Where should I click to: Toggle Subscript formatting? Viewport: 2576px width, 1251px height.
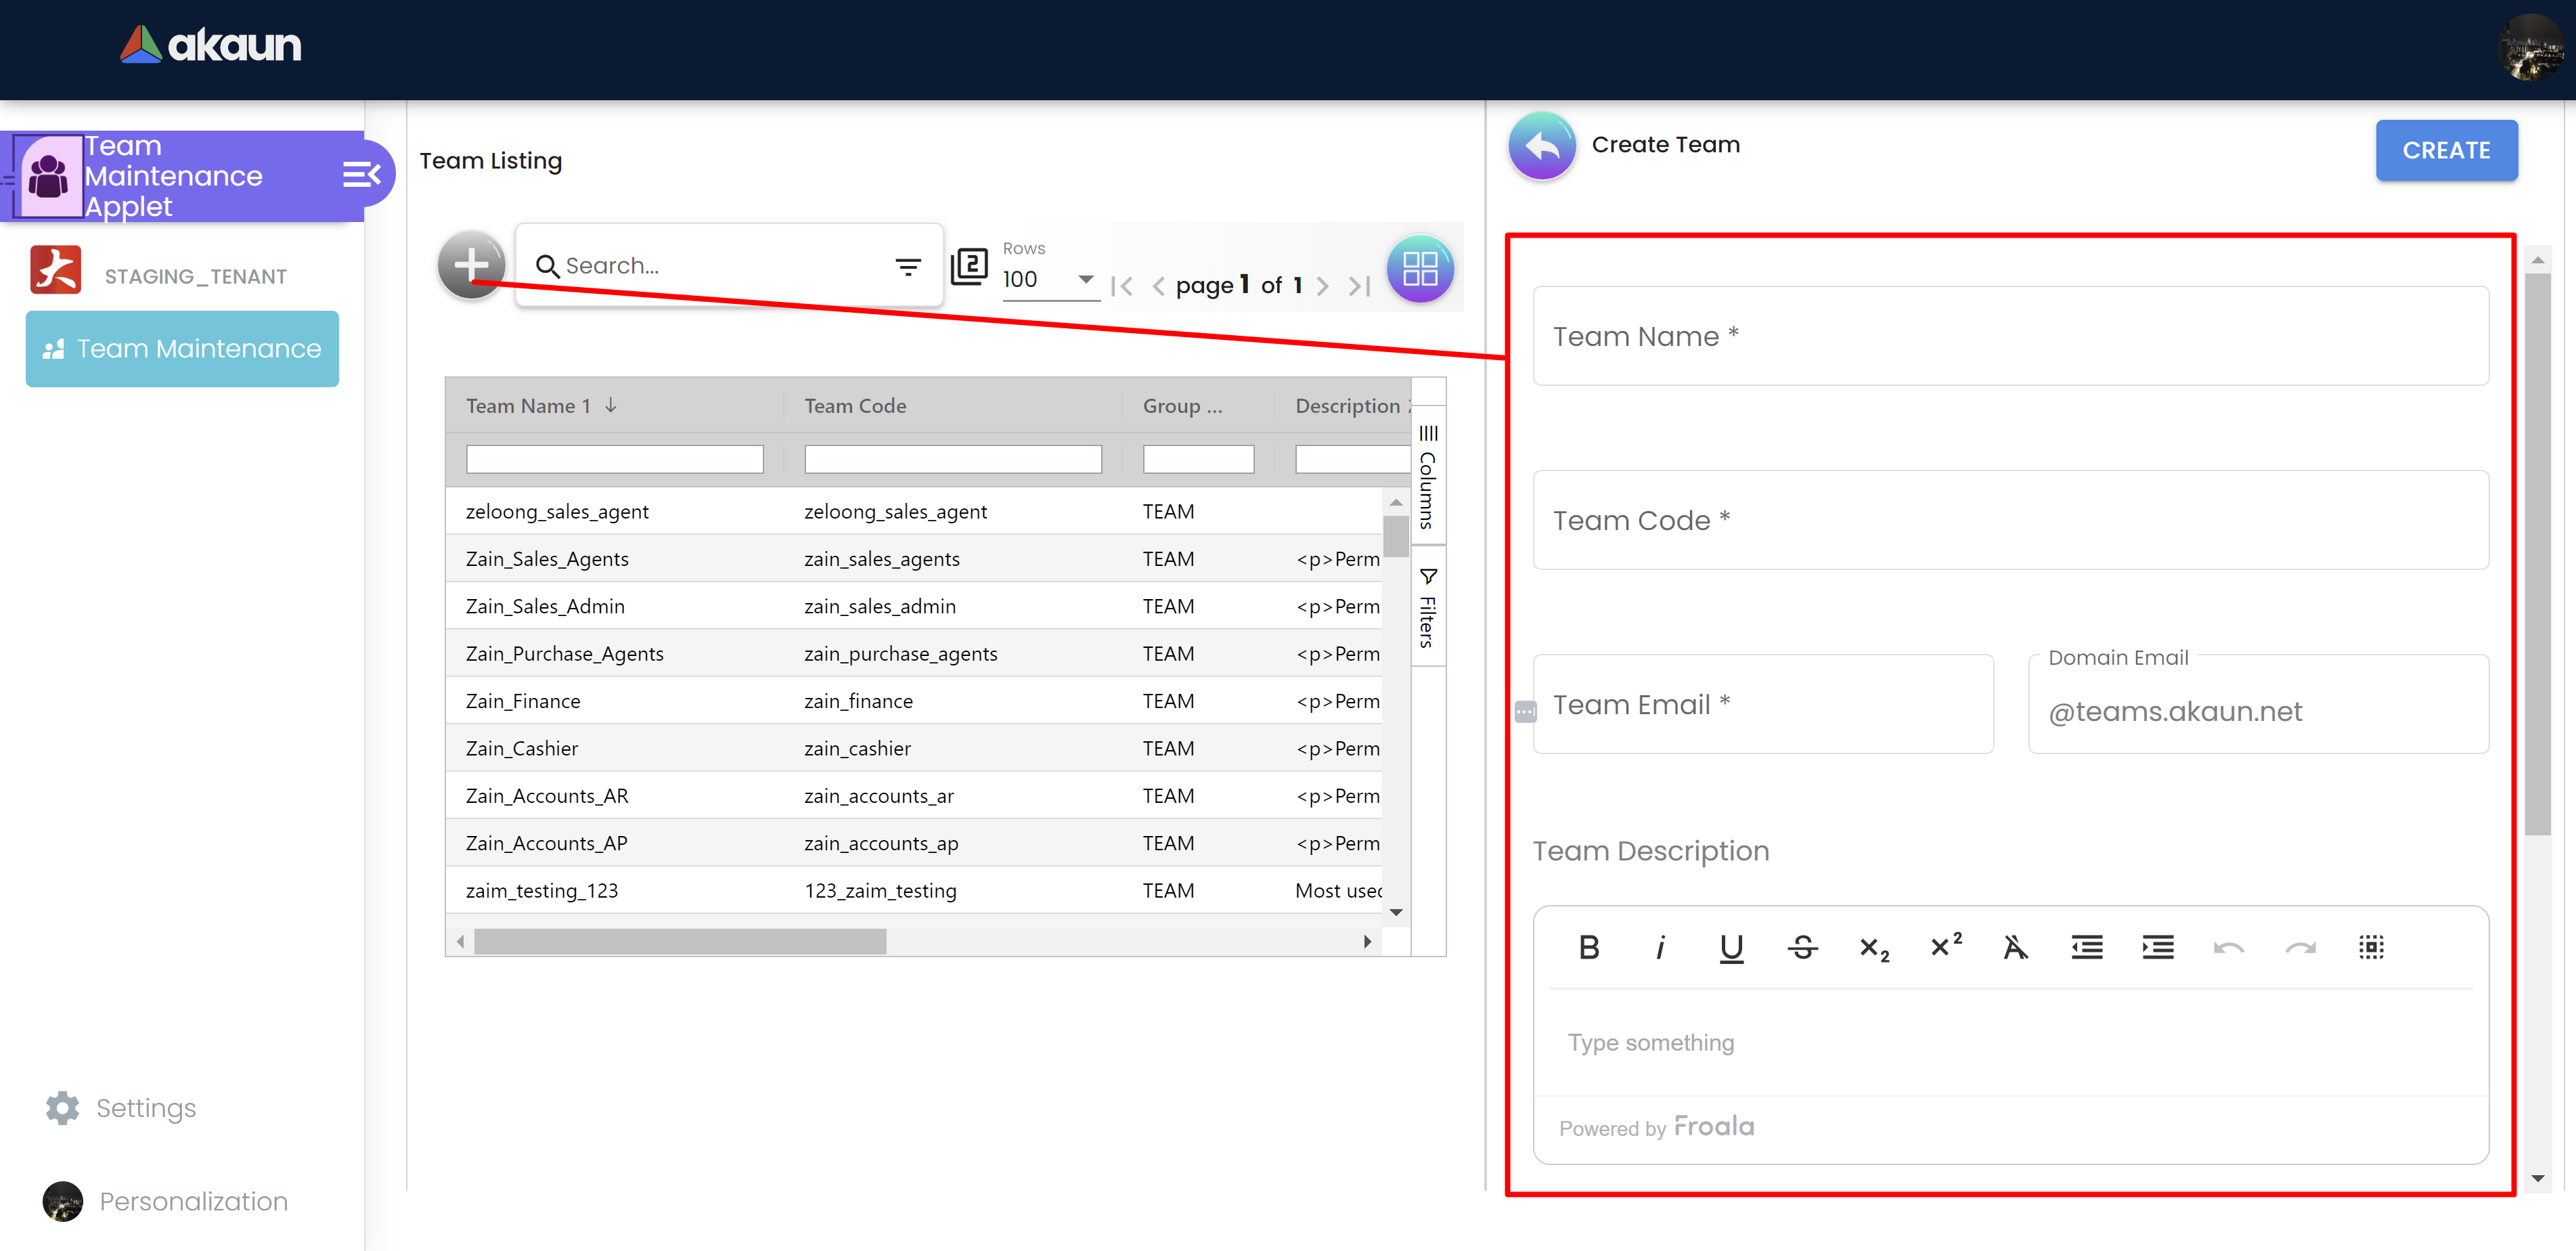[1873, 947]
